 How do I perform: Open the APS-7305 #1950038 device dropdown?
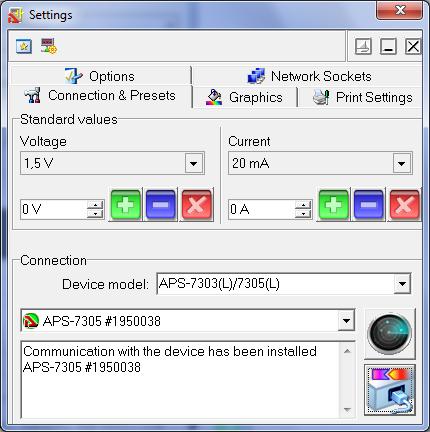click(346, 321)
